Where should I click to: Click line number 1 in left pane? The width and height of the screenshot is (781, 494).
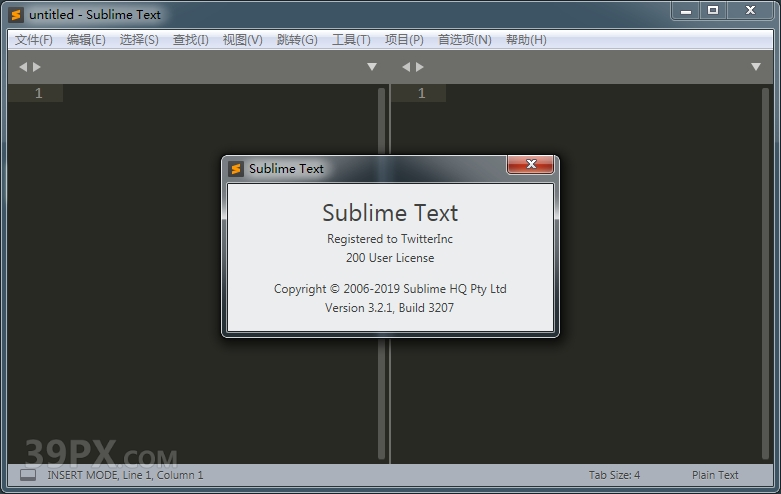[38, 93]
